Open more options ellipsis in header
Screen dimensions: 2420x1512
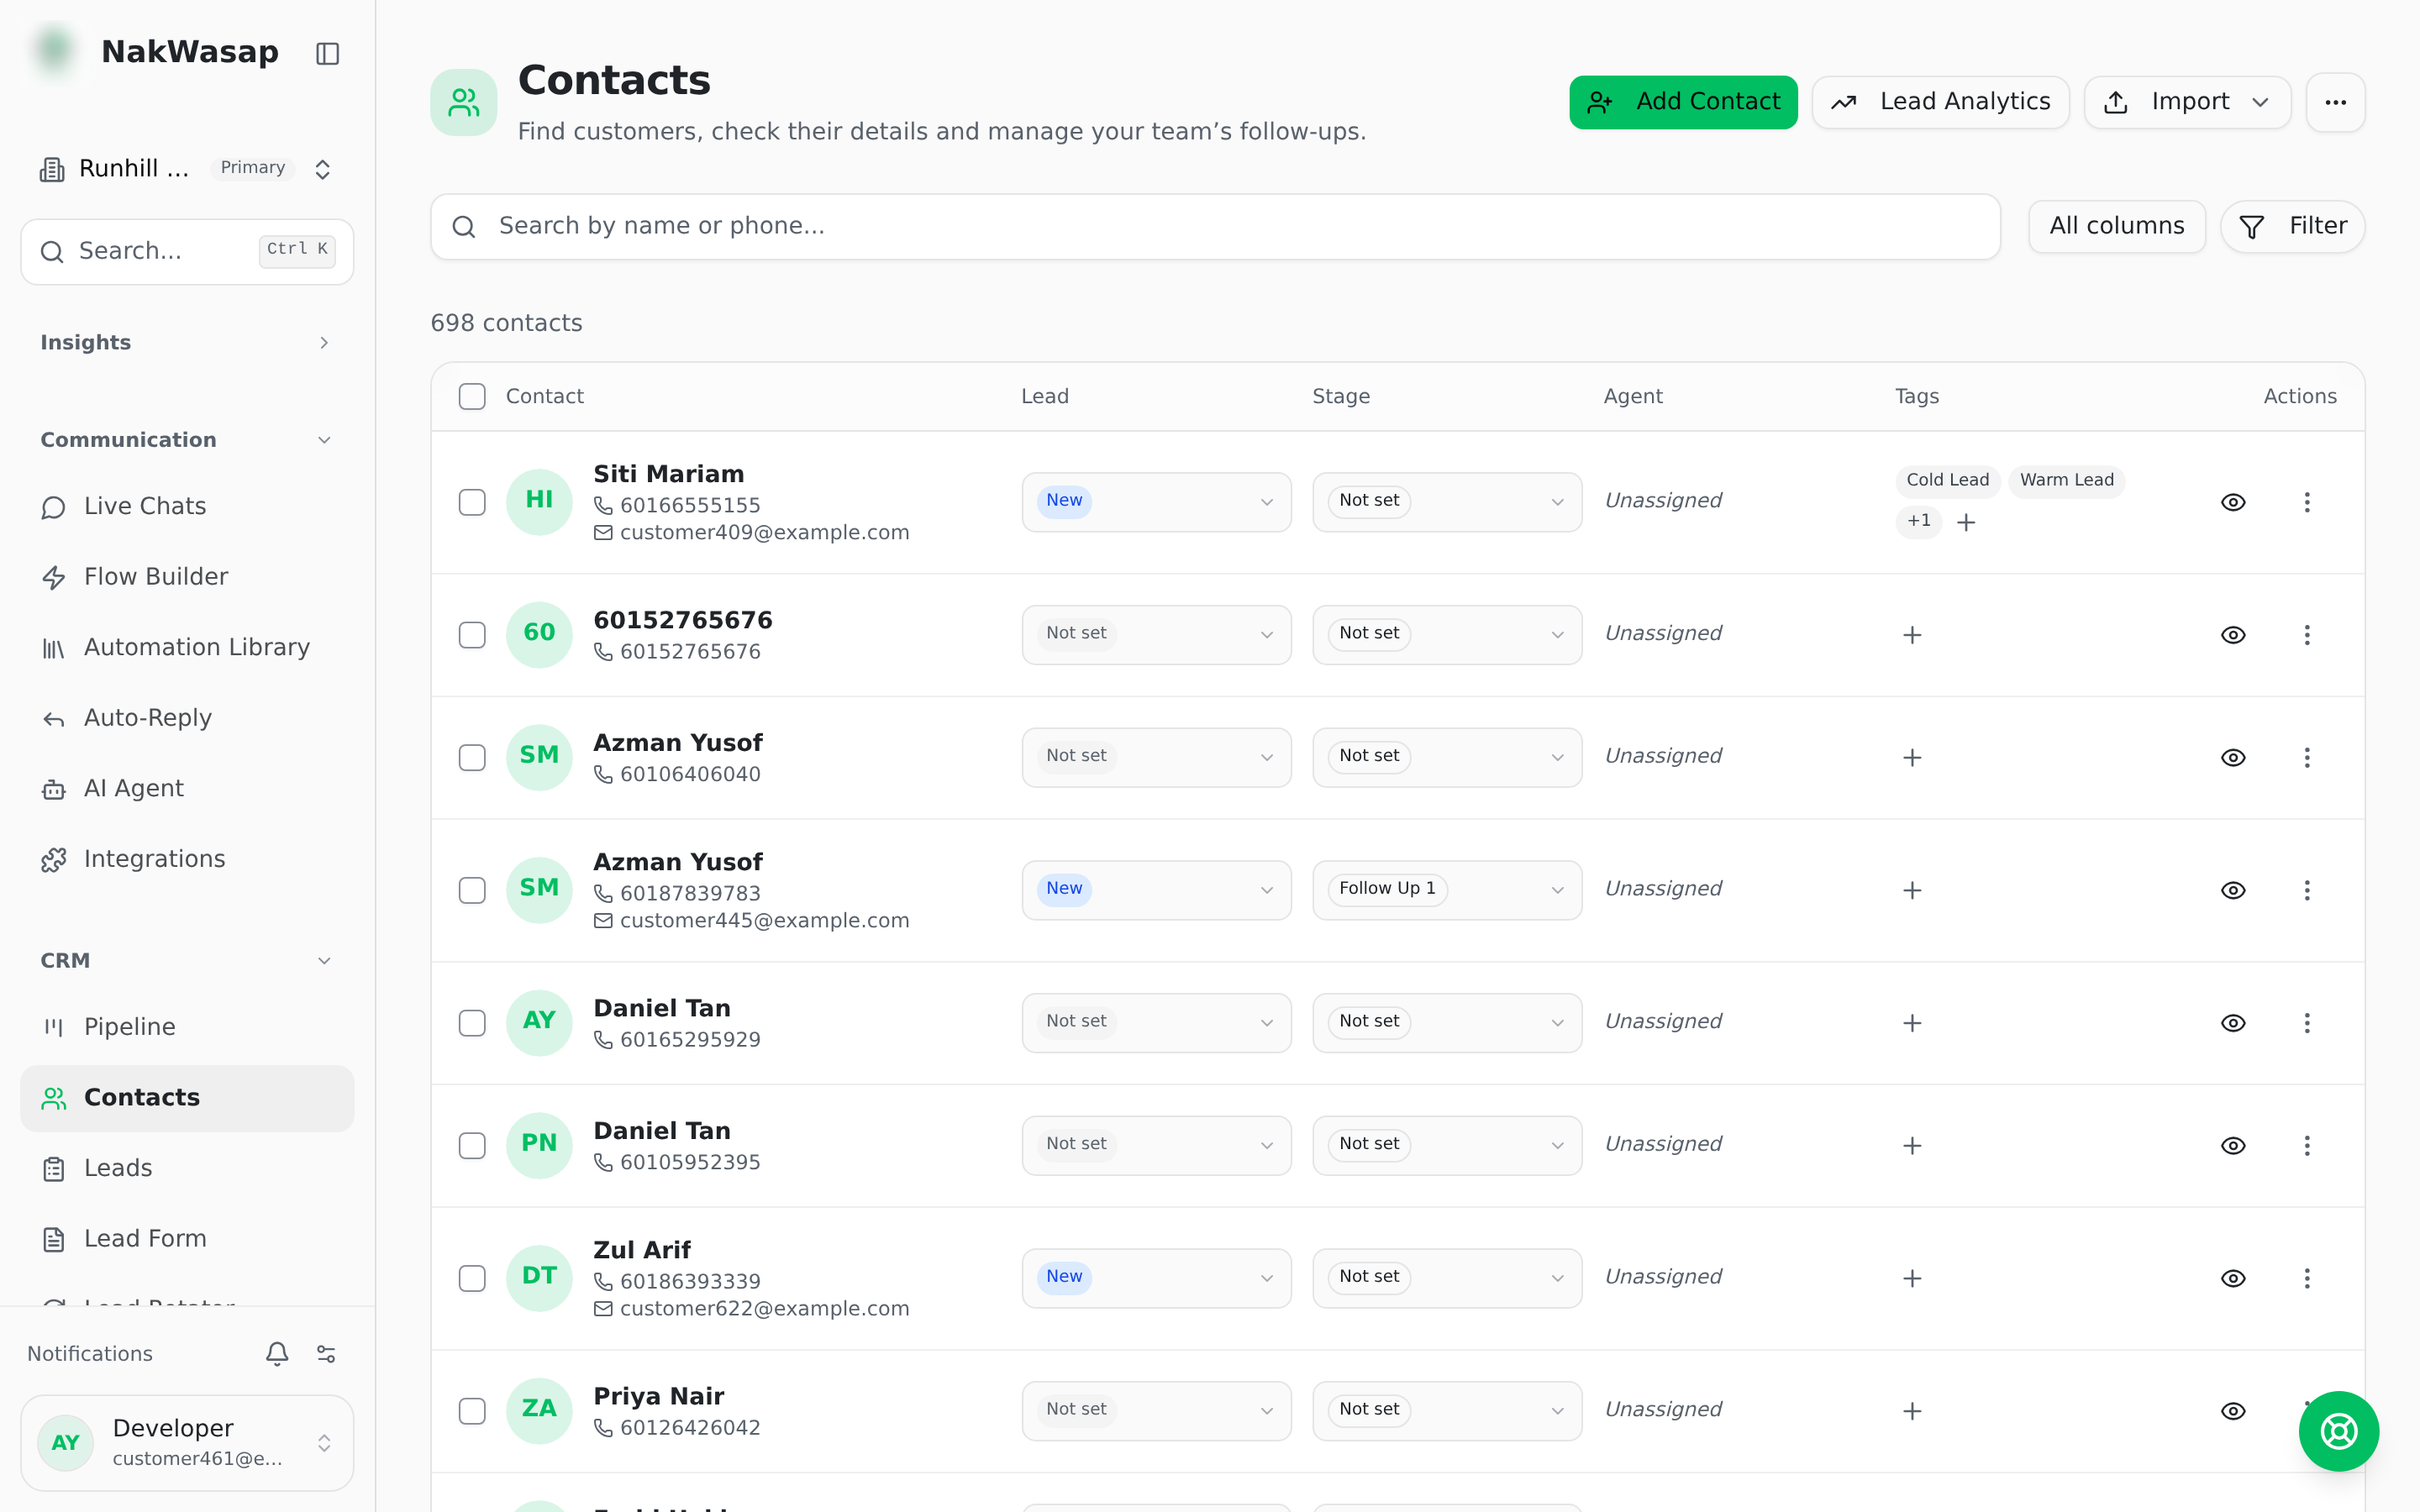click(2335, 102)
